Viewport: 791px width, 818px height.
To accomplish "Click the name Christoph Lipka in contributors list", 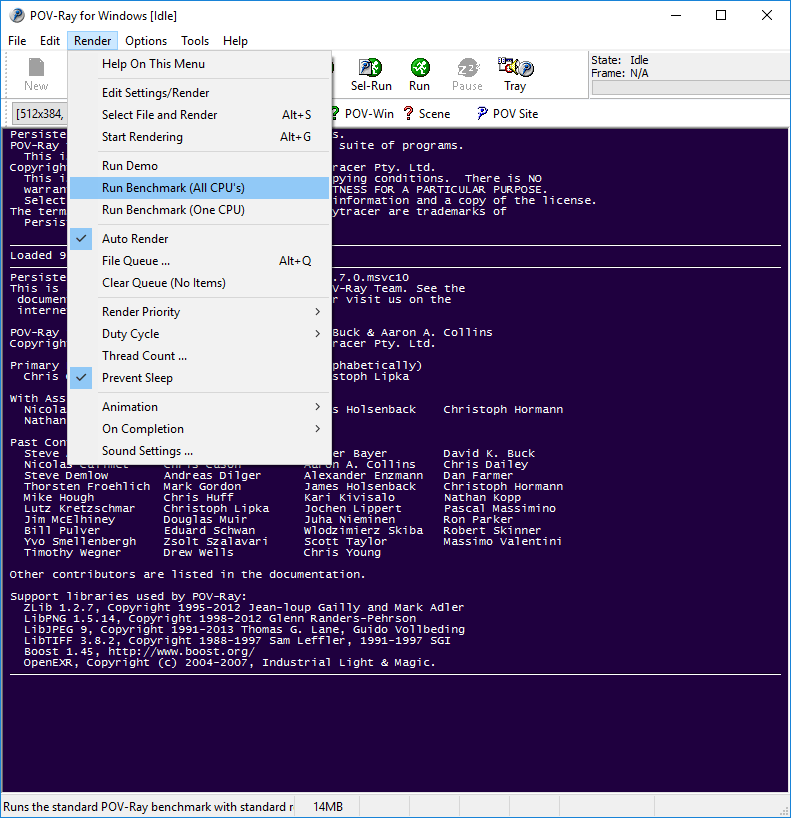I will pyautogui.click(x=216, y=509).
